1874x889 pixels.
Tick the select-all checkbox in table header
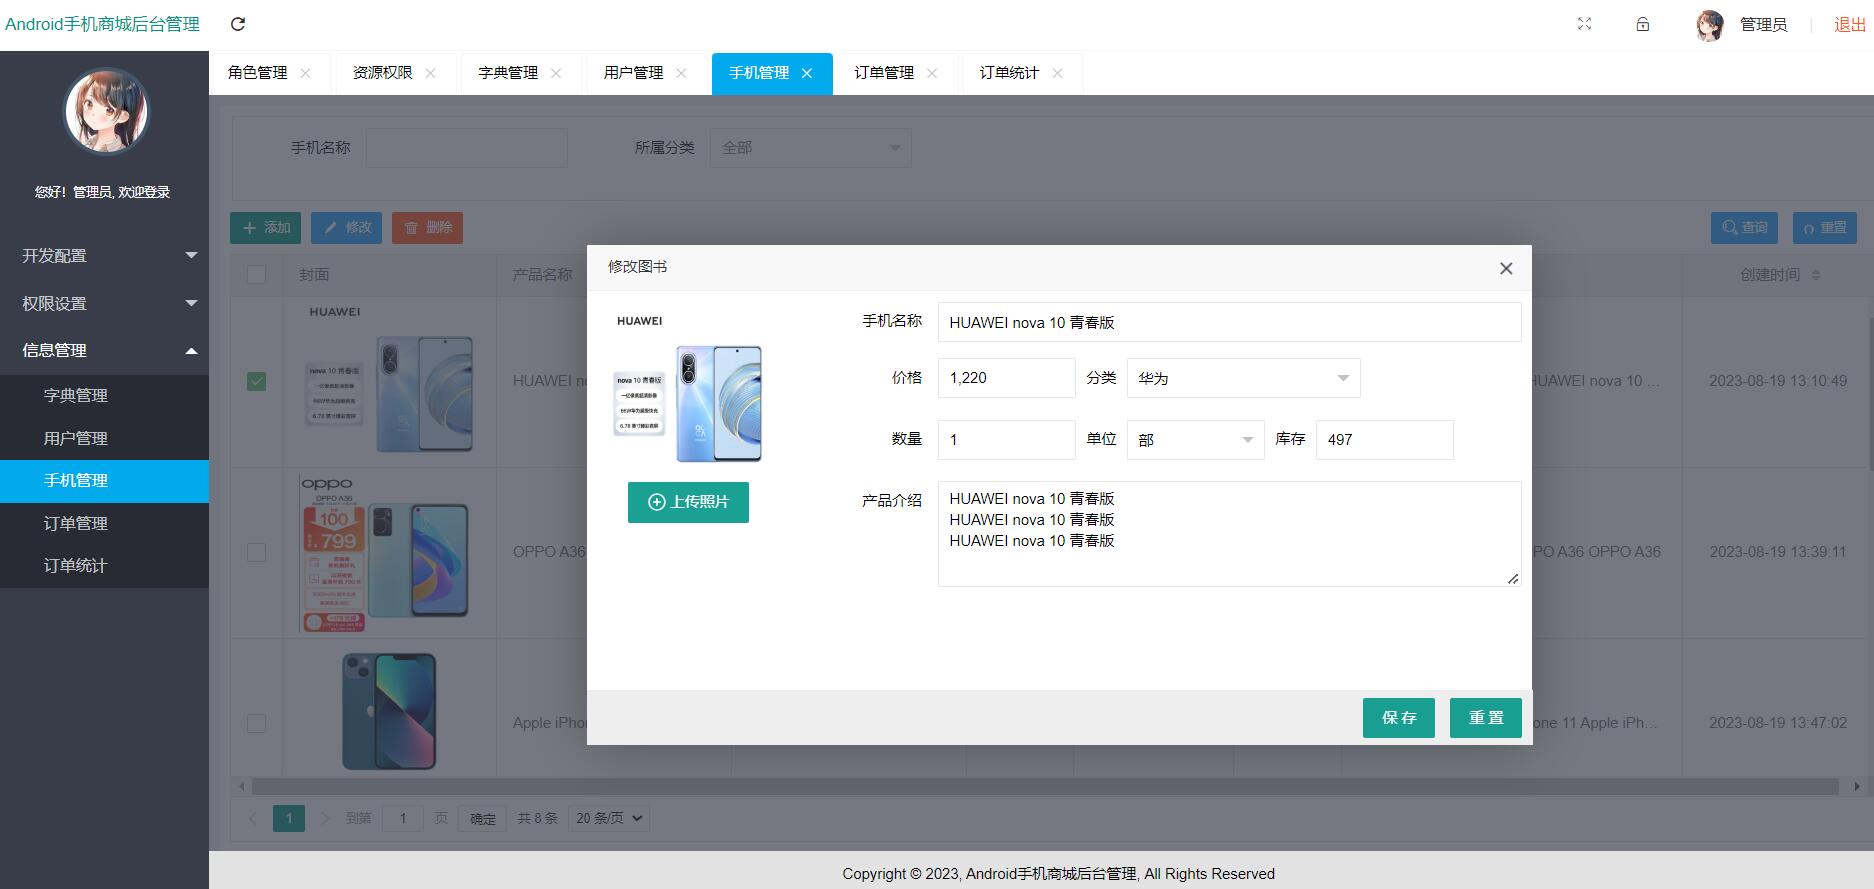pyautogui.click(x=256, y=274)
